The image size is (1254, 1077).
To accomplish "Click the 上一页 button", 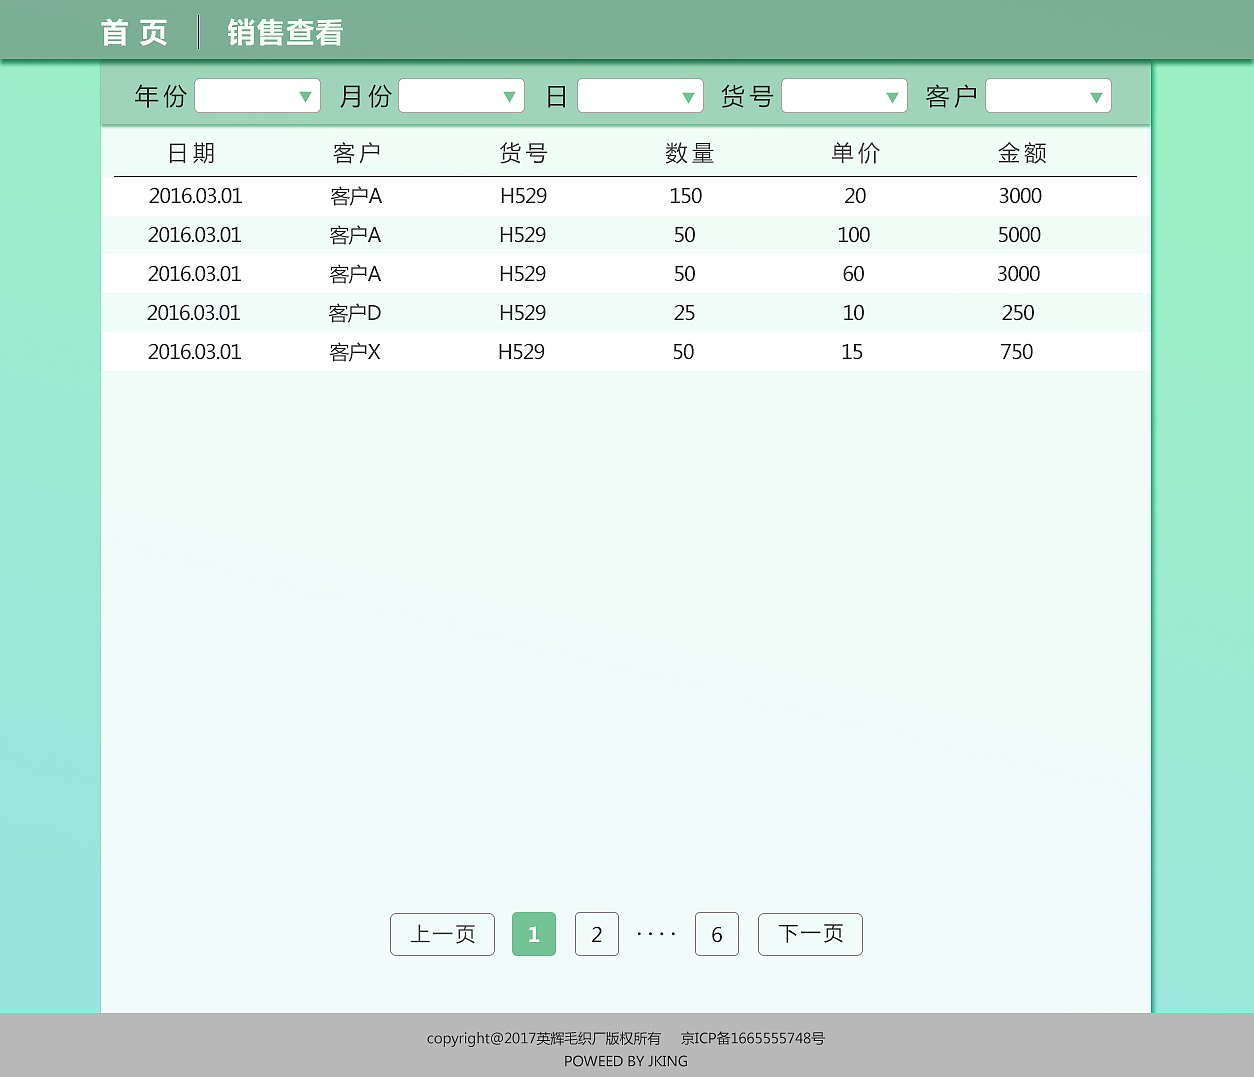I will pyautogui.click(x=442, y=934).
